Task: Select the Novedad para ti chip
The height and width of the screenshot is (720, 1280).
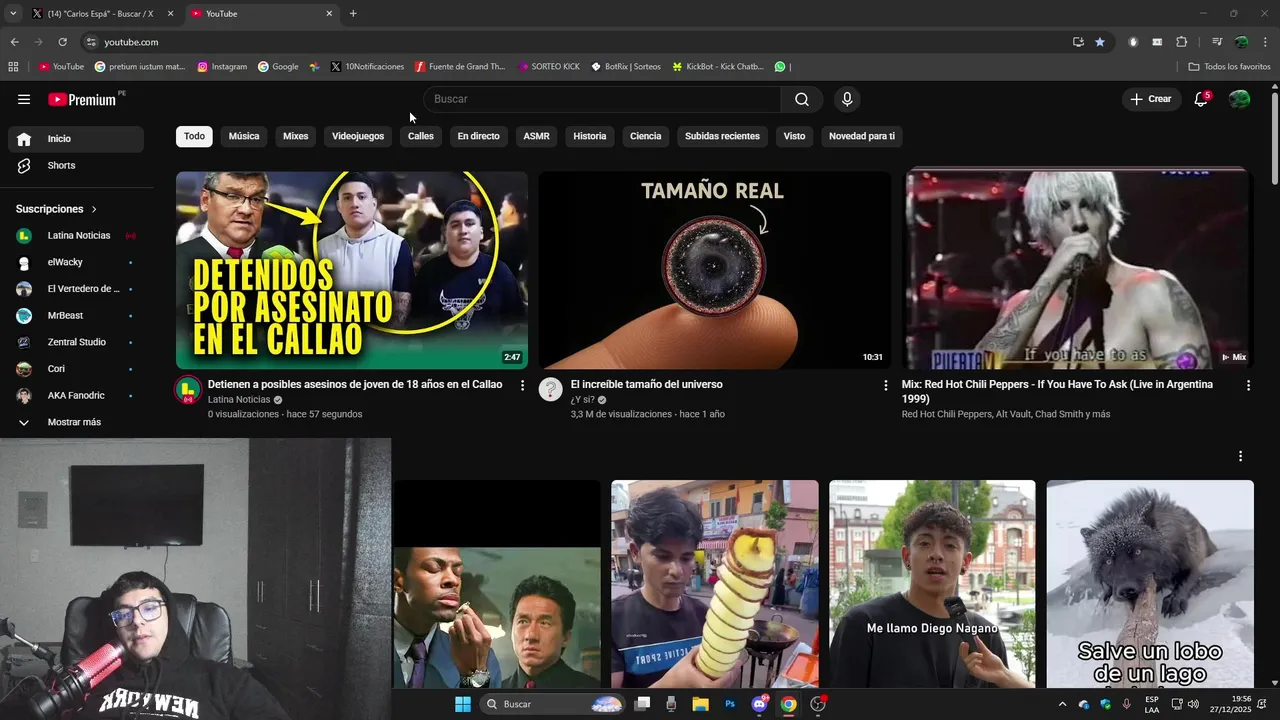Action: click(x=862, y=136)
